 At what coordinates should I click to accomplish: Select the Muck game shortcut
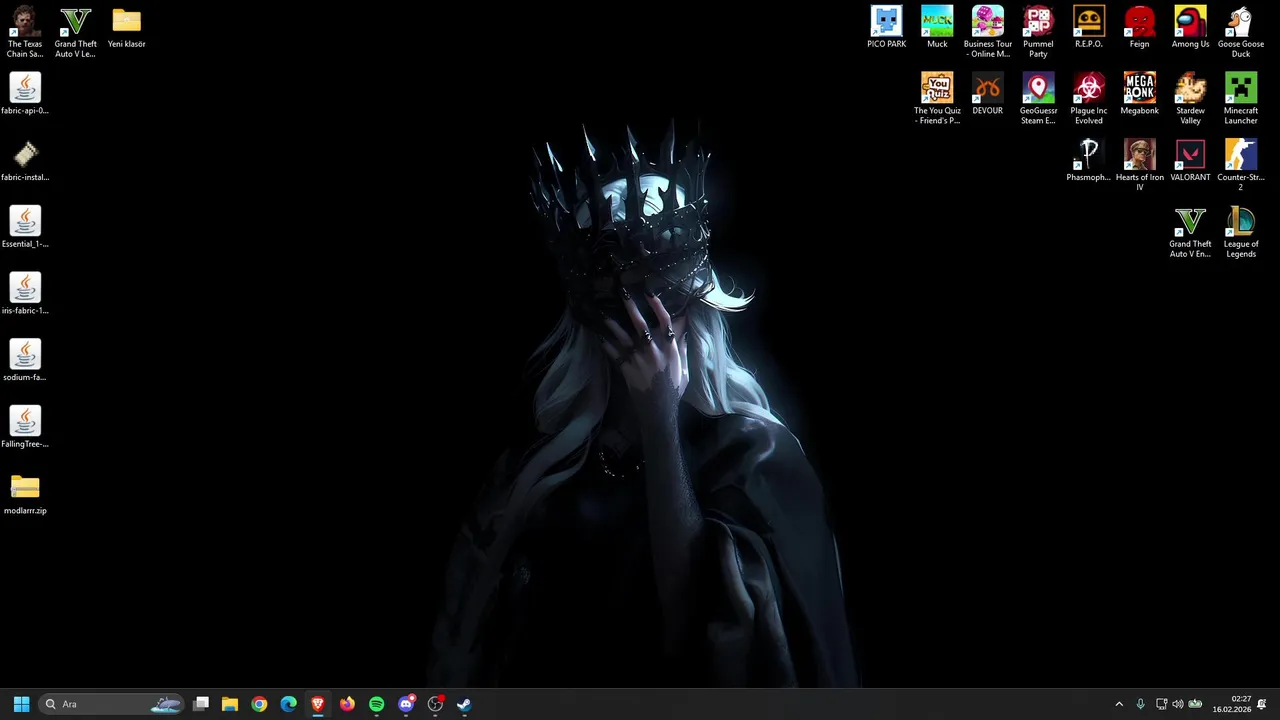click(x=937, y=28)
